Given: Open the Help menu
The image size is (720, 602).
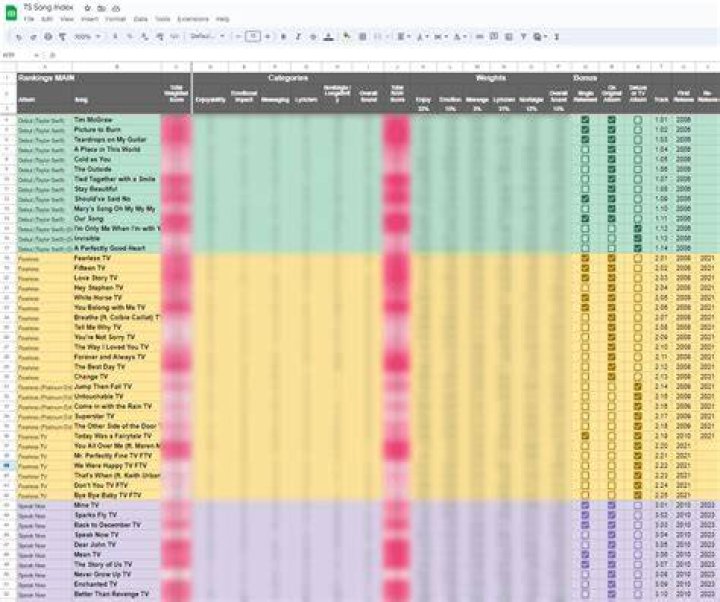Looking at the screenshot, I should click(222, 19).
